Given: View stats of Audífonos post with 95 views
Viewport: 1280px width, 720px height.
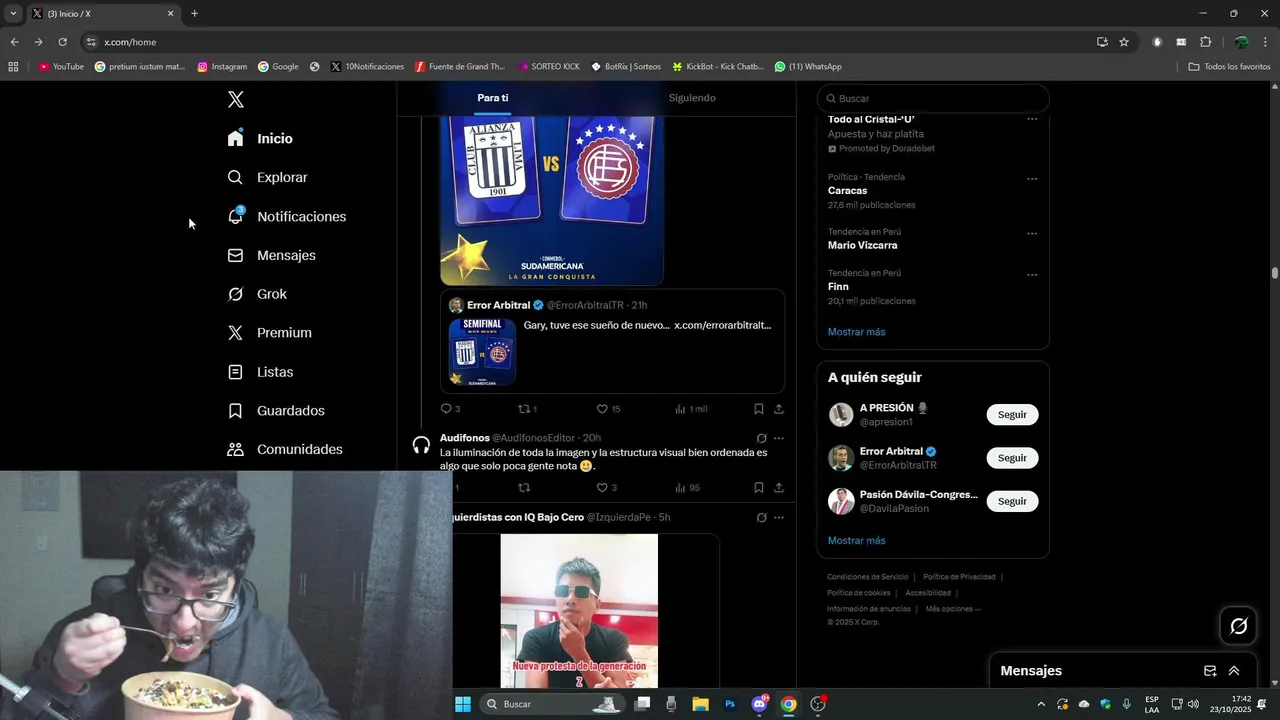Looking at the screenshot, I should [687, 488].
